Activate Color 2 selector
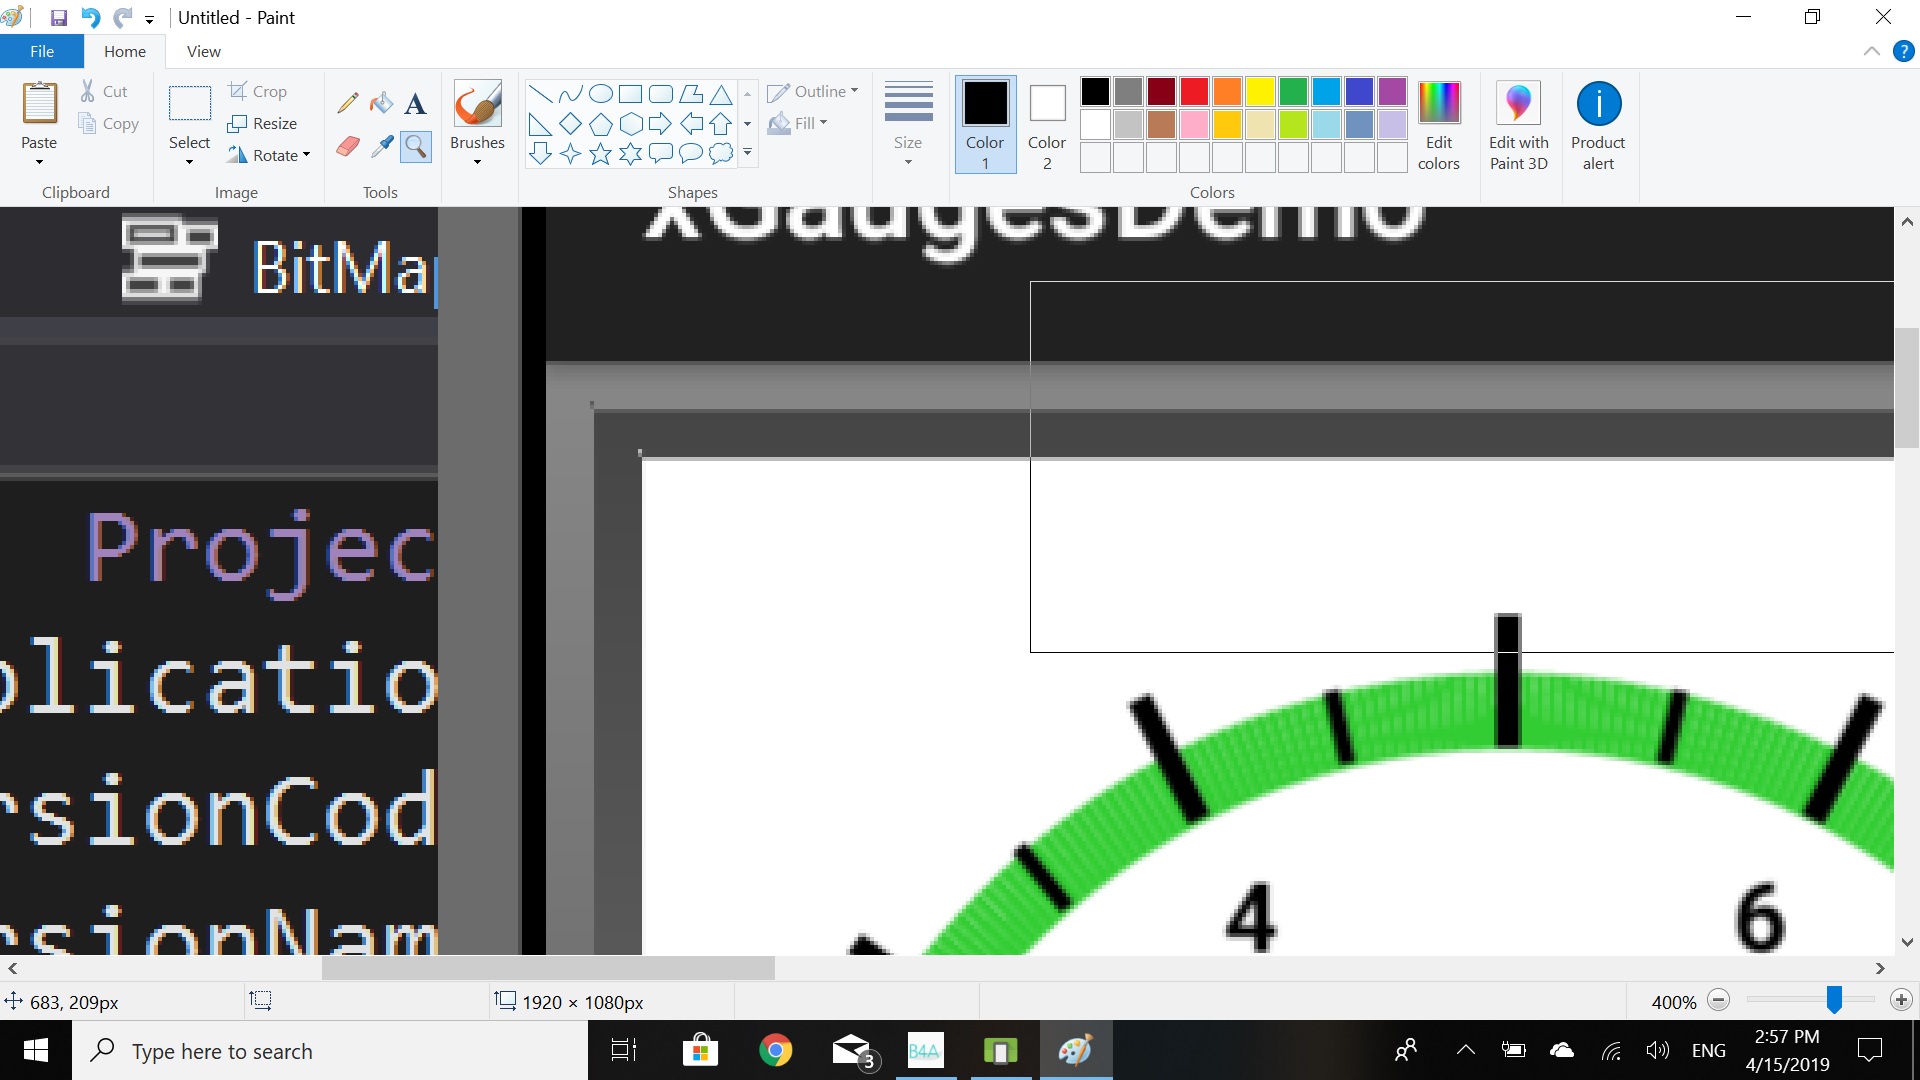This screenshot has width=1920, height=1080. pyautogui.click(x=1047, y=124)
